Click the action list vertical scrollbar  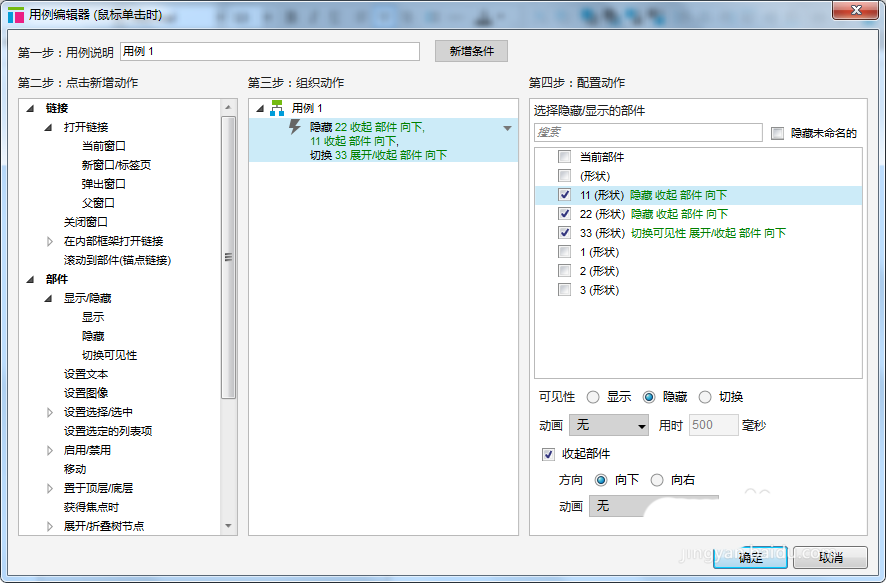(x=228, y=257)
